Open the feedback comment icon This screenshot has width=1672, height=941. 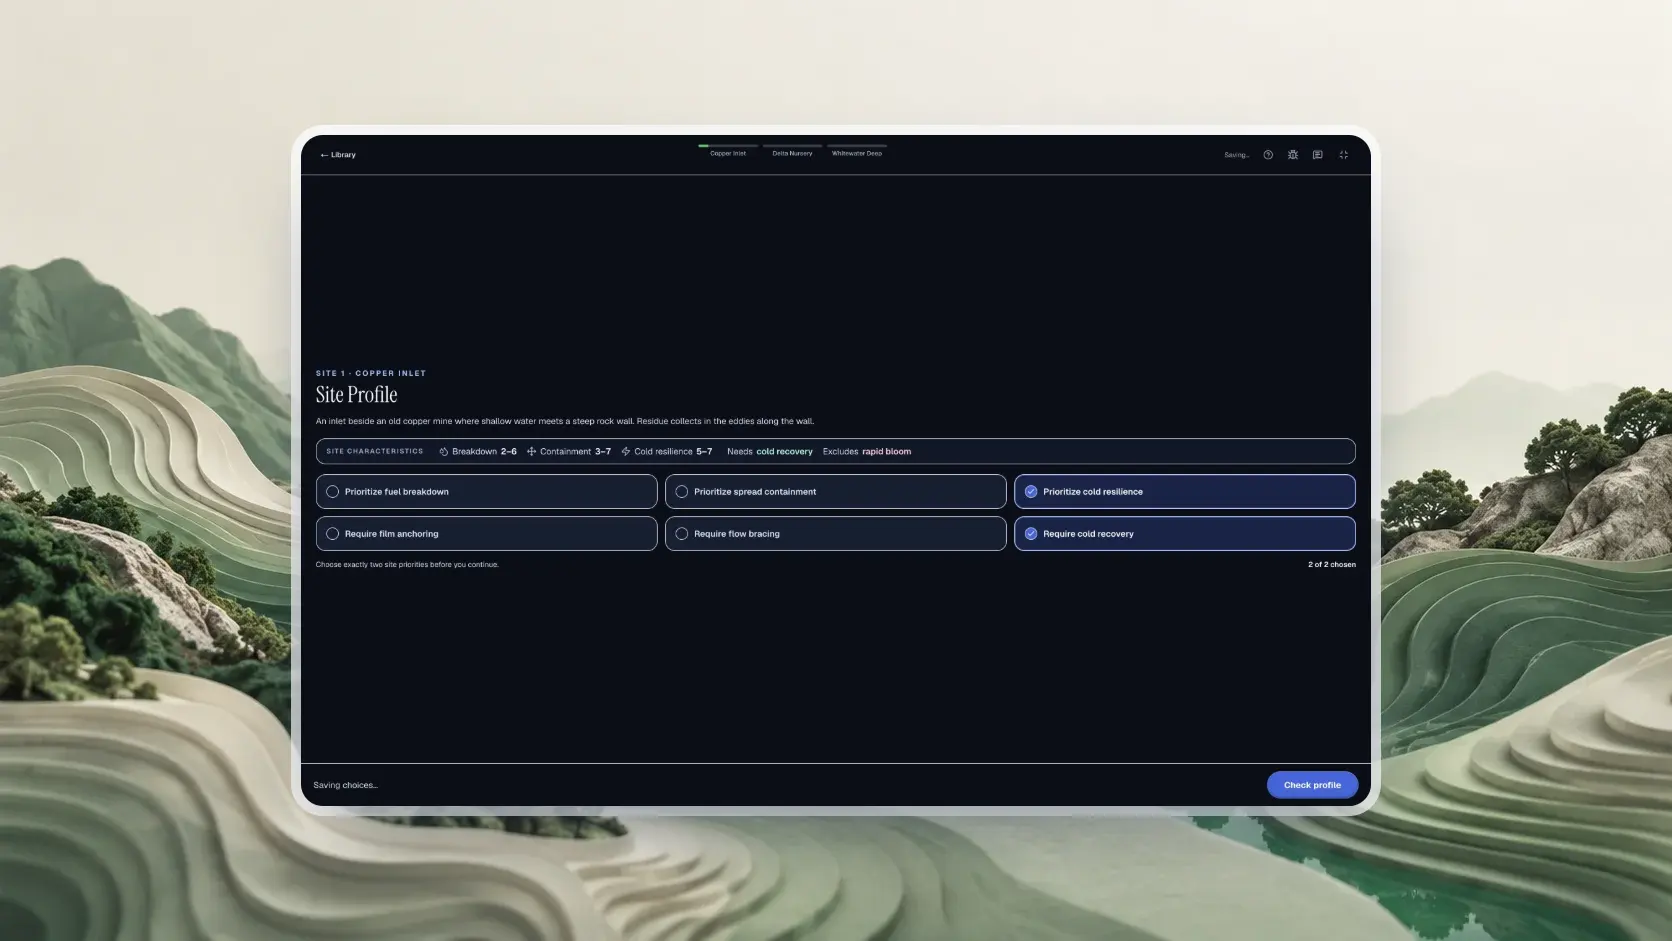tap(1318, 155)
